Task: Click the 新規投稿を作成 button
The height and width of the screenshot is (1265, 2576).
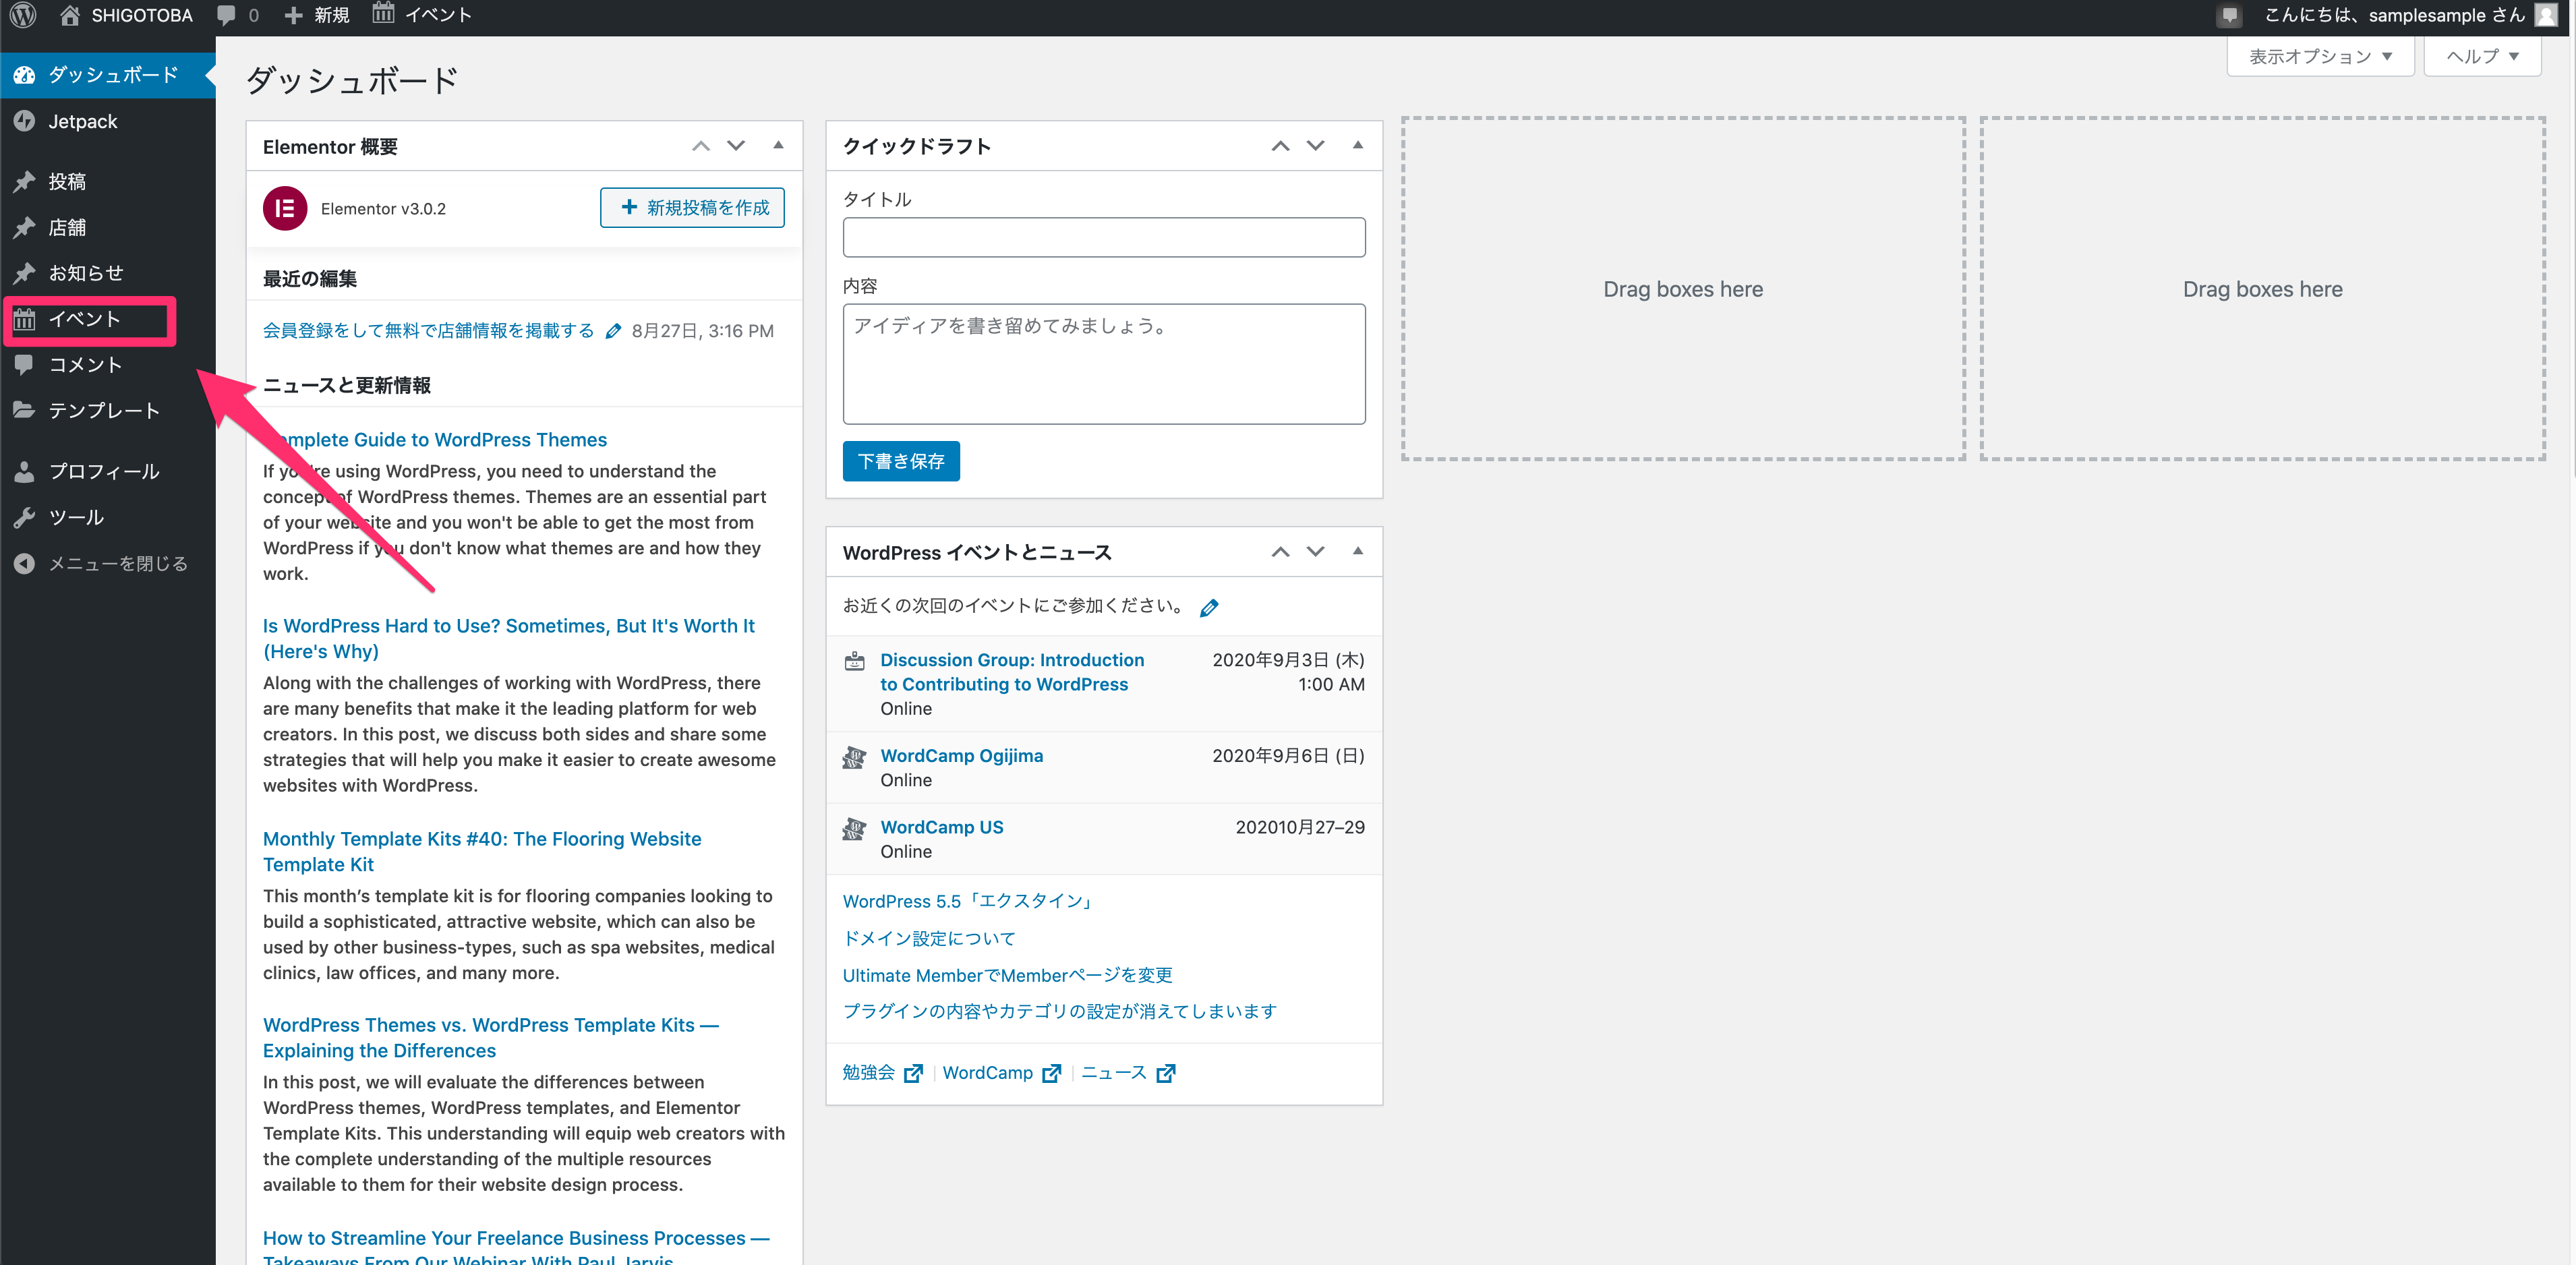Action: pyautogui.click(x=692, y=208)
